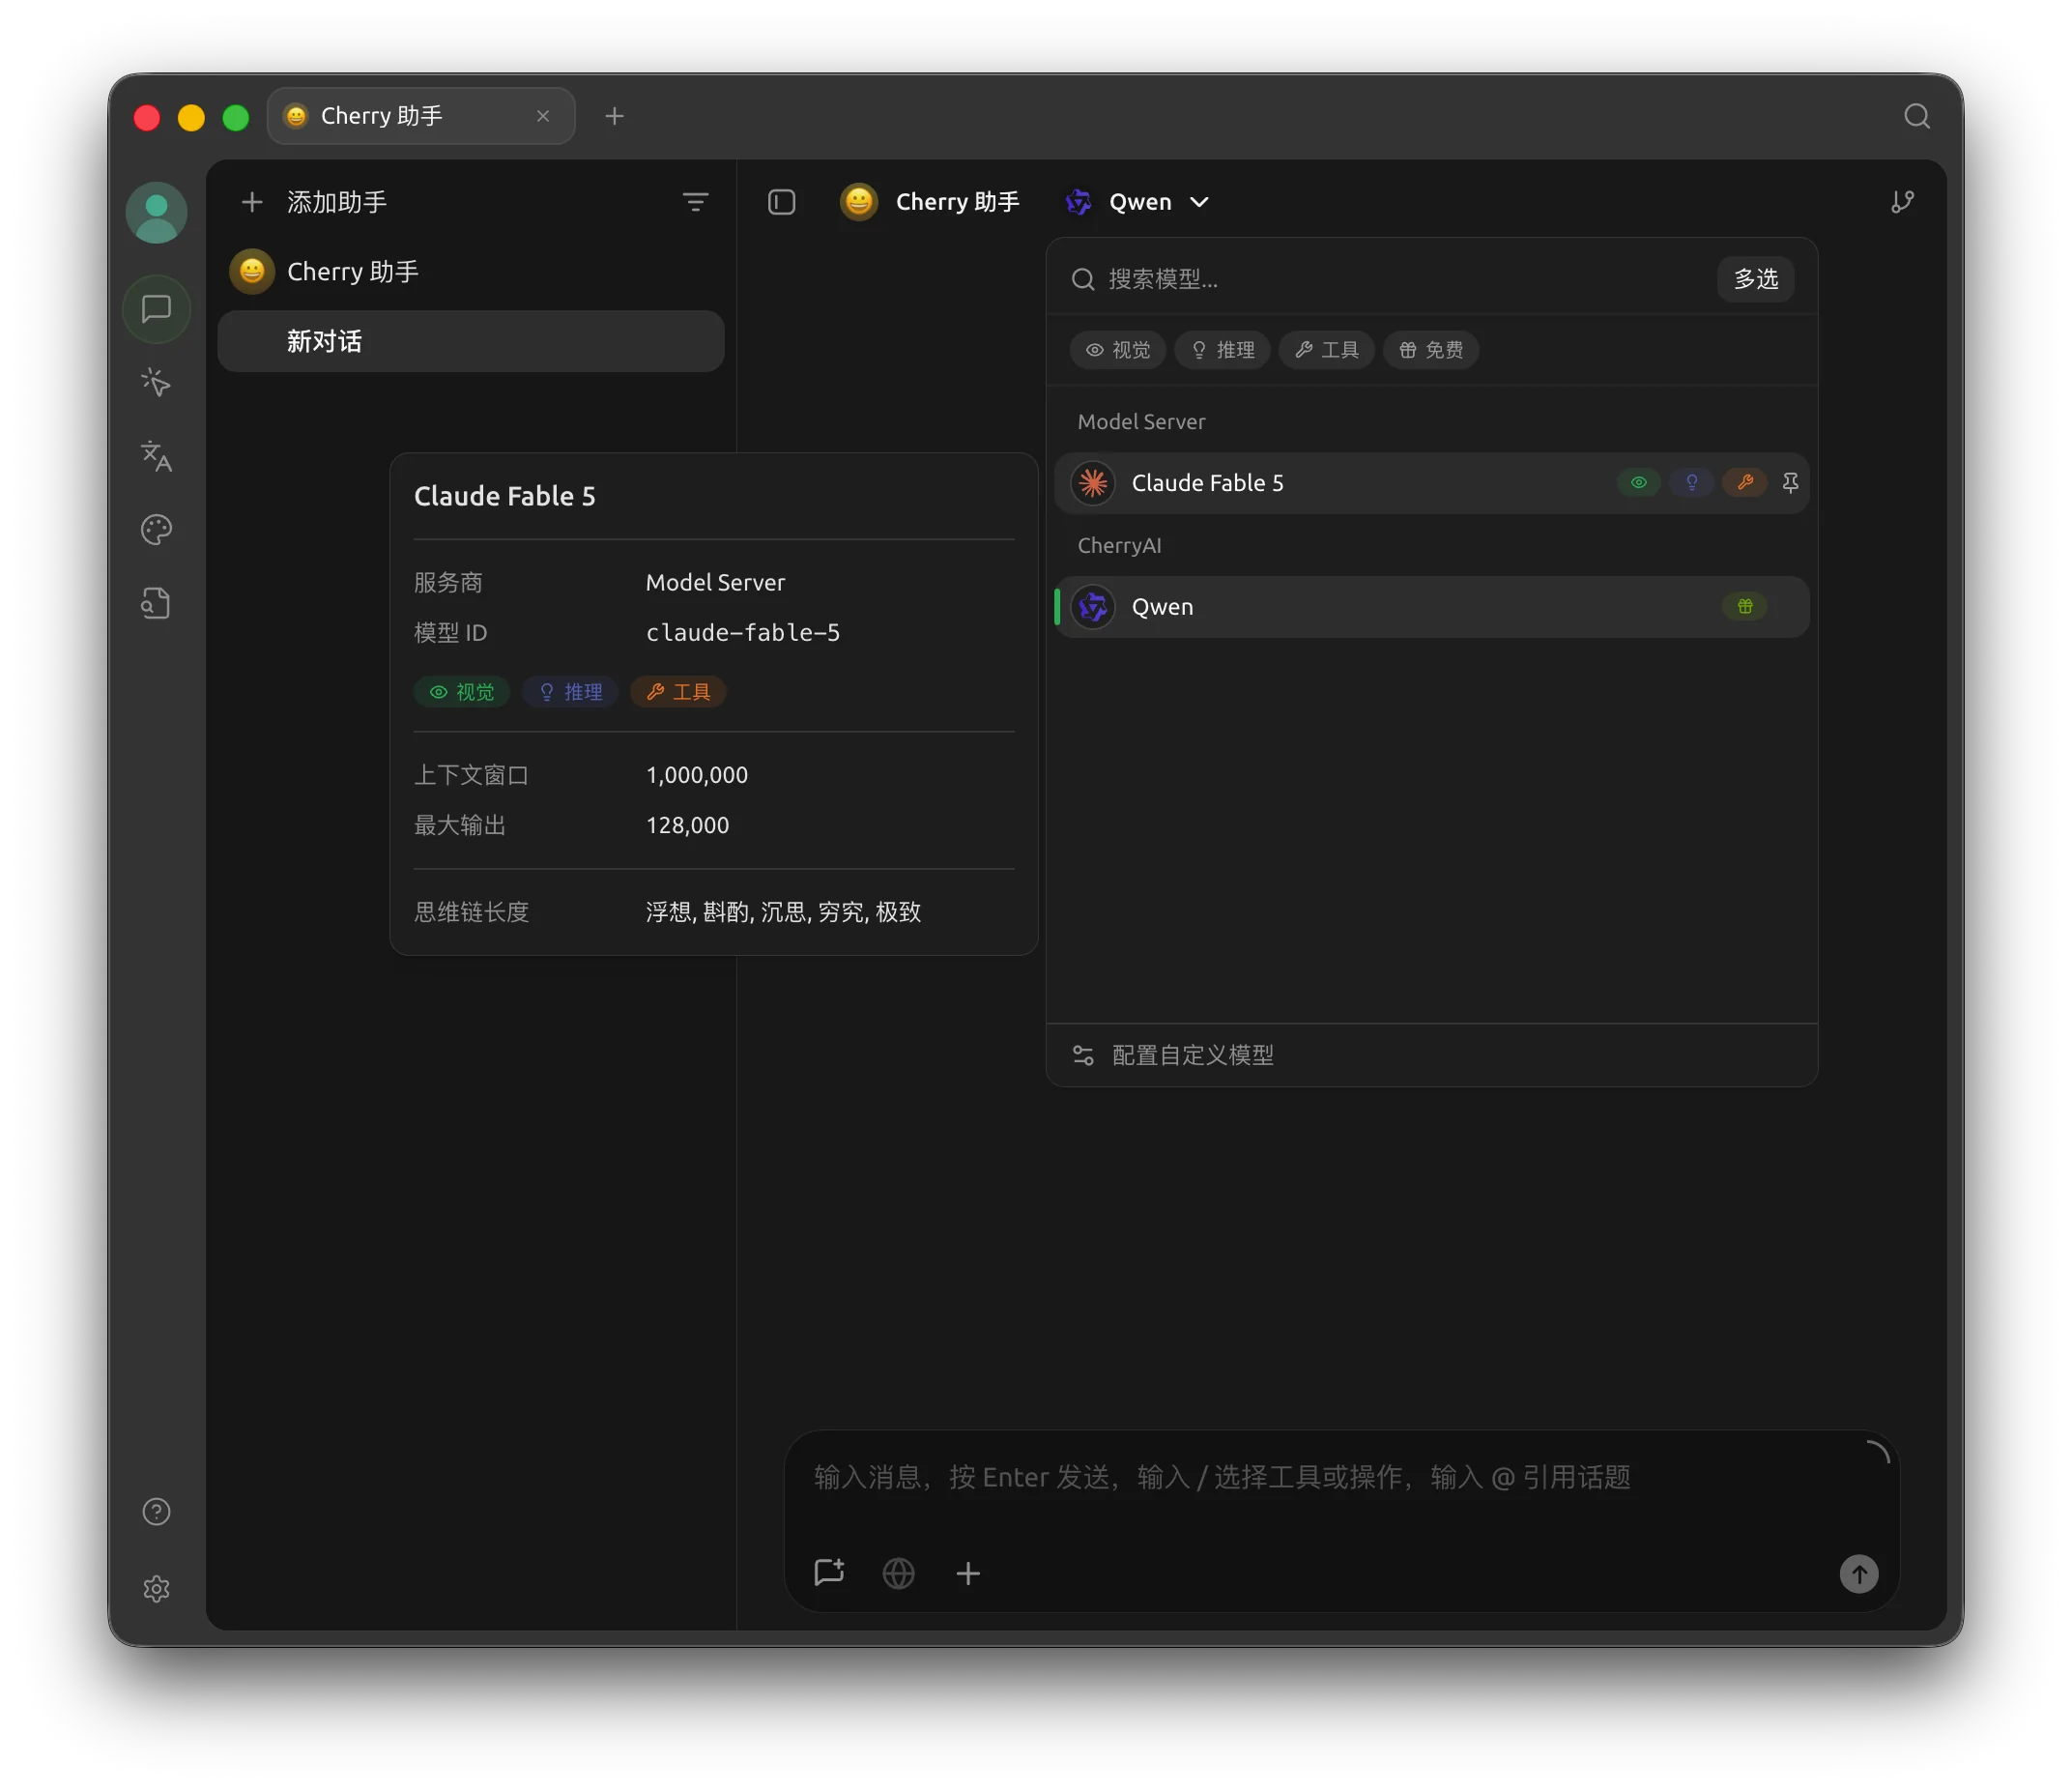The width and height of the screenshot is (2072, 1790).
Task: Toggle the sidebar panel collapse icon
Action: pyautogui.click(x=781, y=202)
